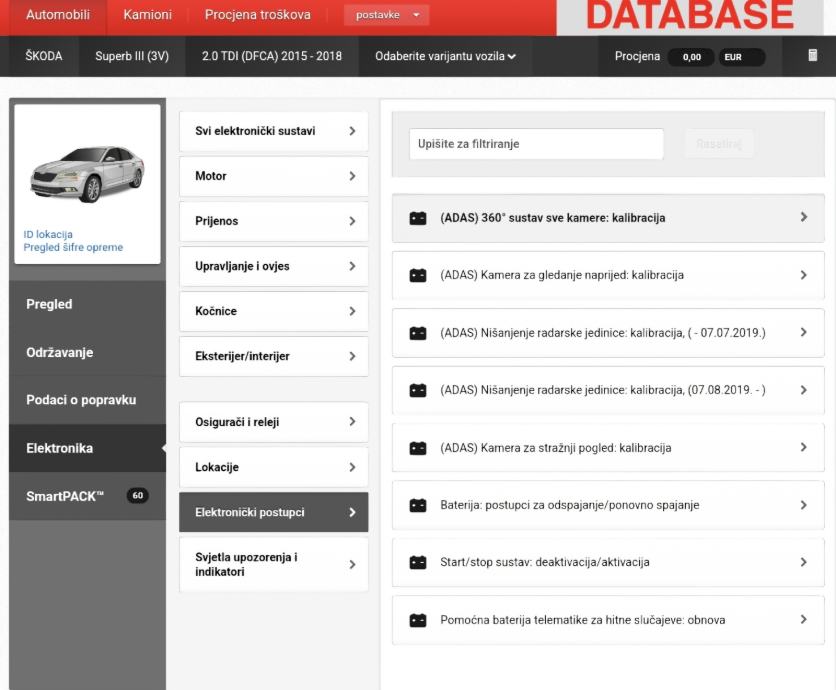Click battery icon next to Start/stop sustav

(418, 563)
